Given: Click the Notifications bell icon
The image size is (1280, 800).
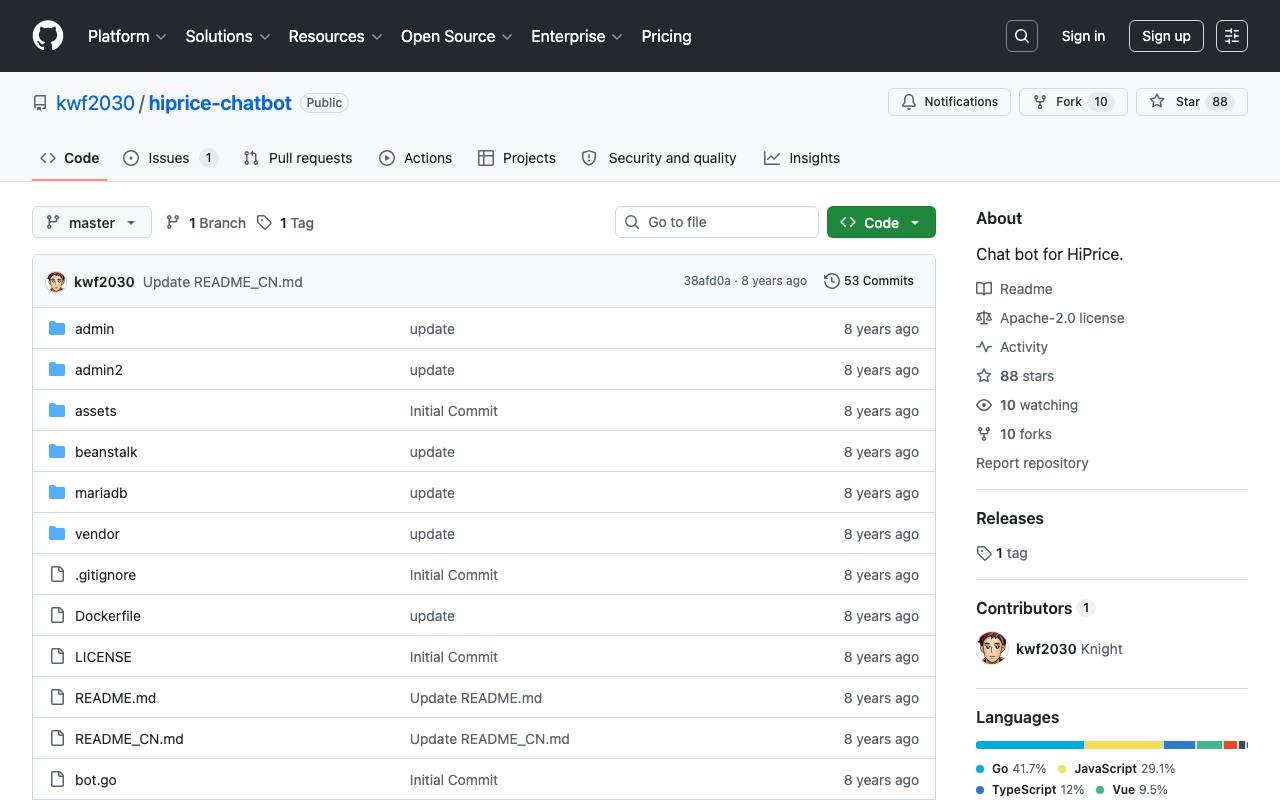Looking at the screenshot, I should 909,102.
